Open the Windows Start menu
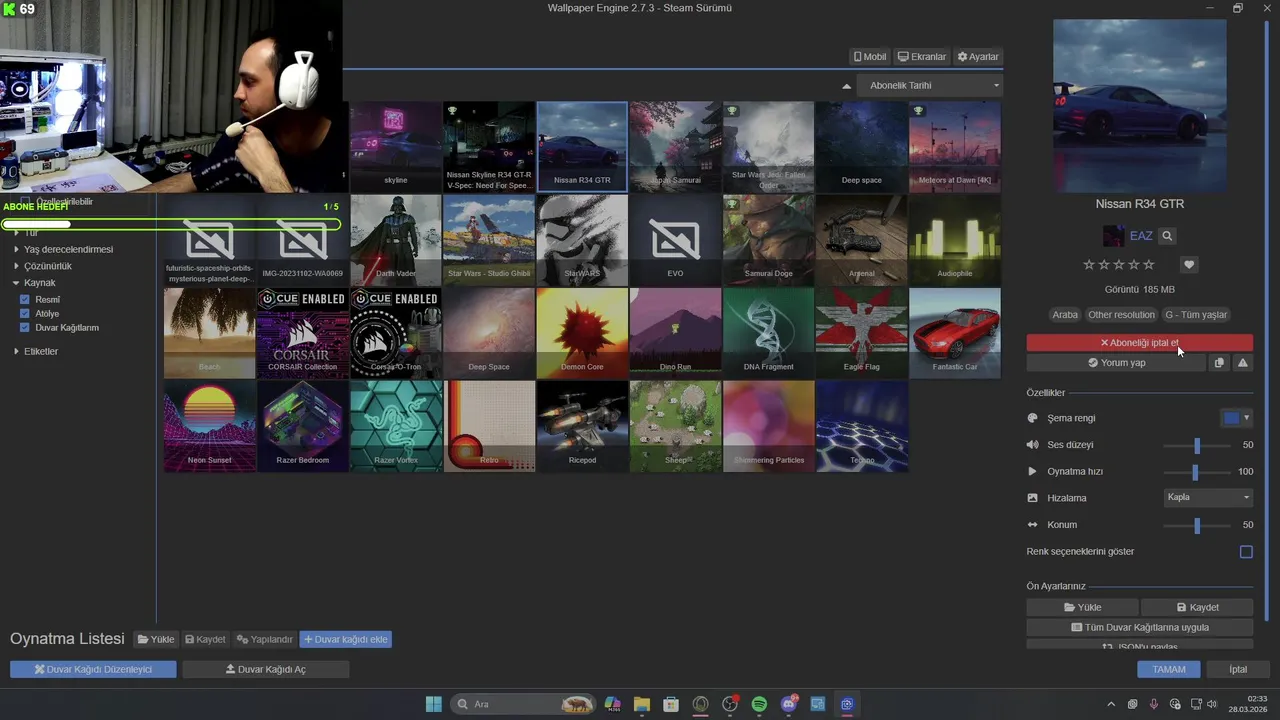The height and width of the screenshot is (720, 1280). click(x=434, y=704)
